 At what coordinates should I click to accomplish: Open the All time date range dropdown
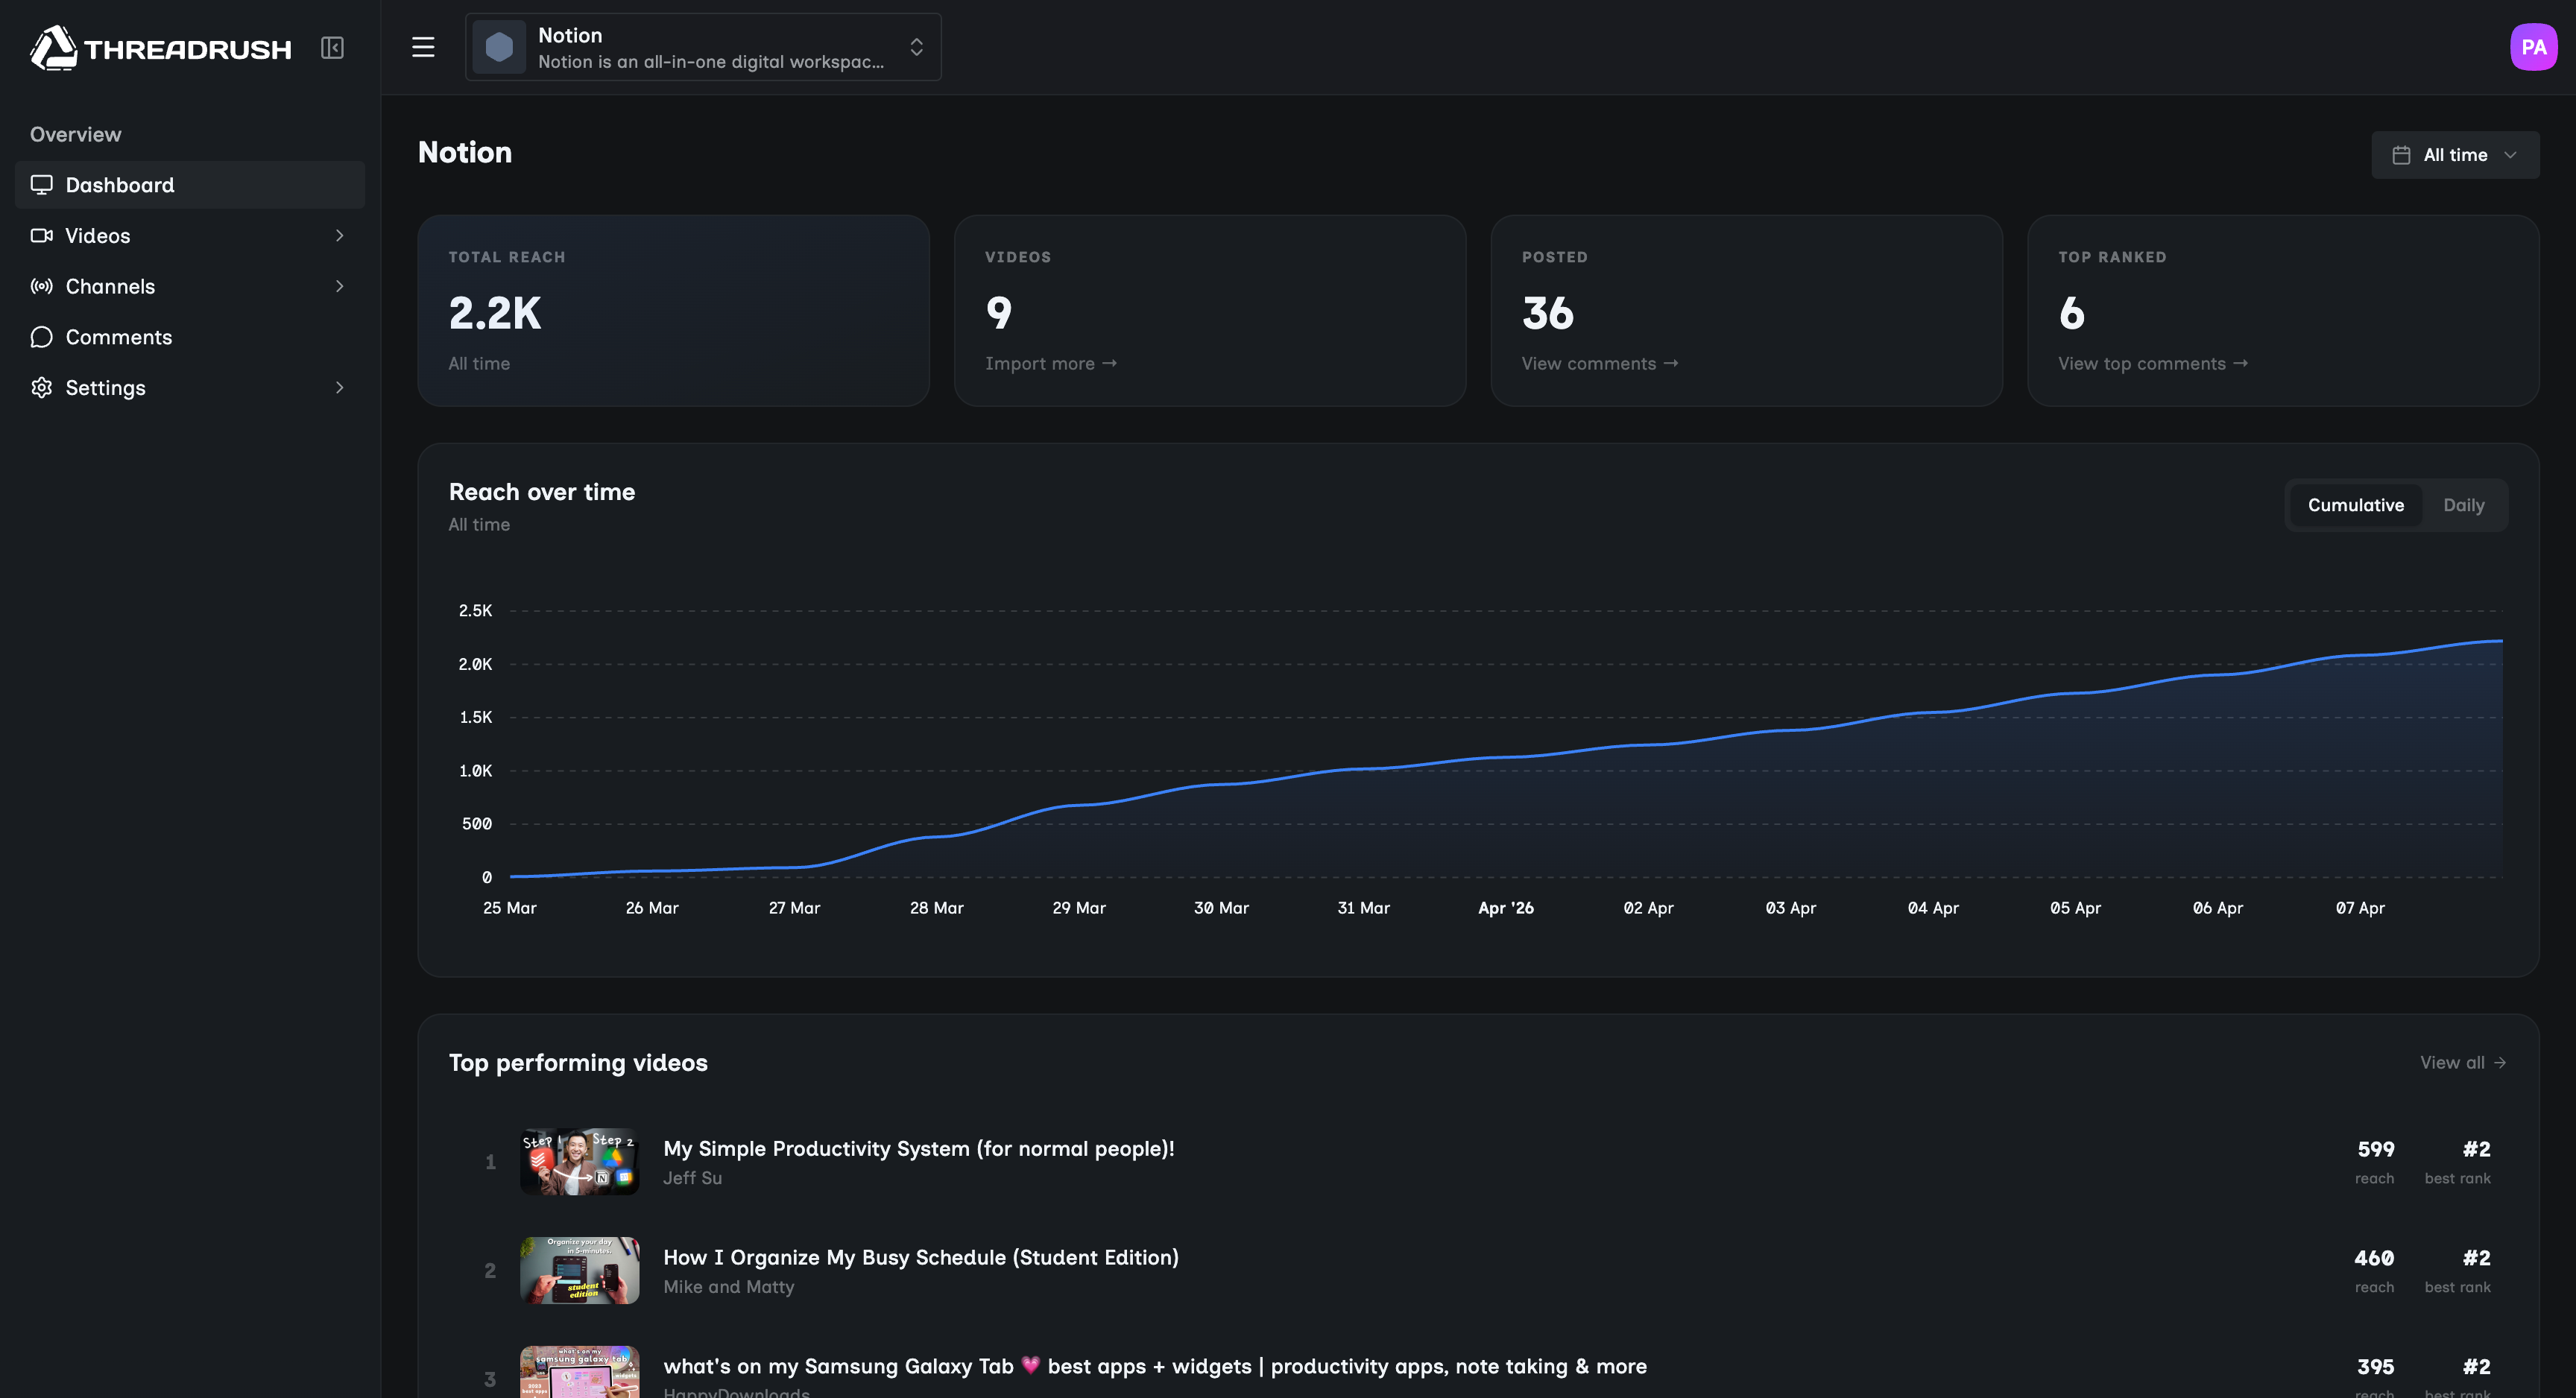(2455, 155)
